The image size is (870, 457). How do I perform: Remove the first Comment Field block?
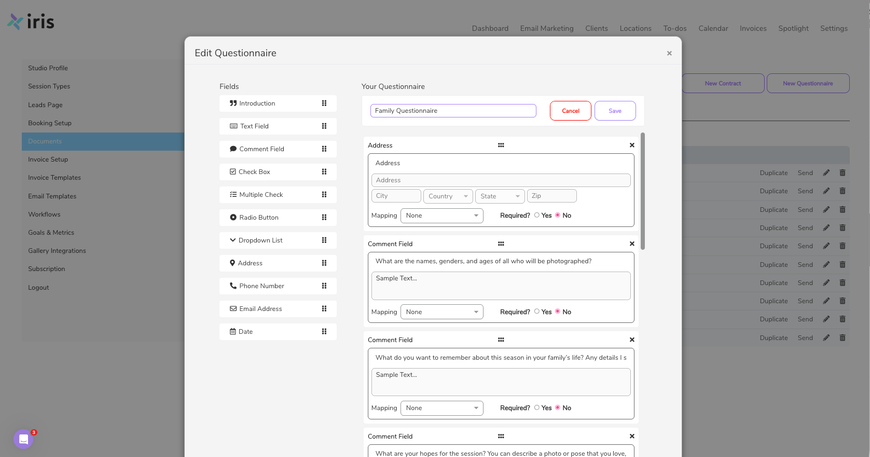pyautogui.click(x=631, y=243)
